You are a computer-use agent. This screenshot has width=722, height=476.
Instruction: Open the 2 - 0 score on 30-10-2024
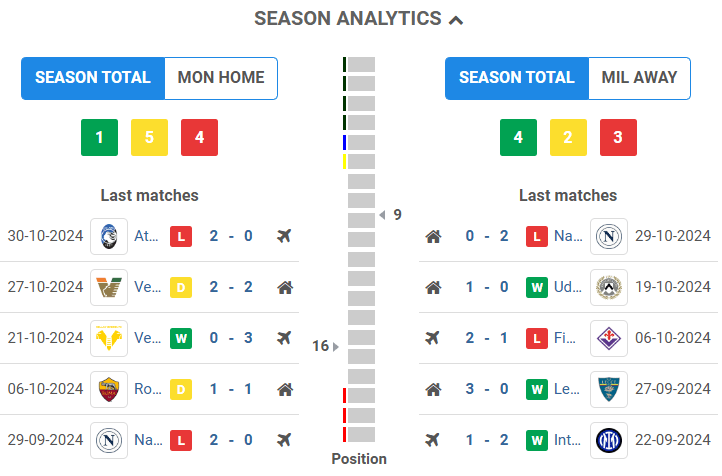(x=231, y=237)
